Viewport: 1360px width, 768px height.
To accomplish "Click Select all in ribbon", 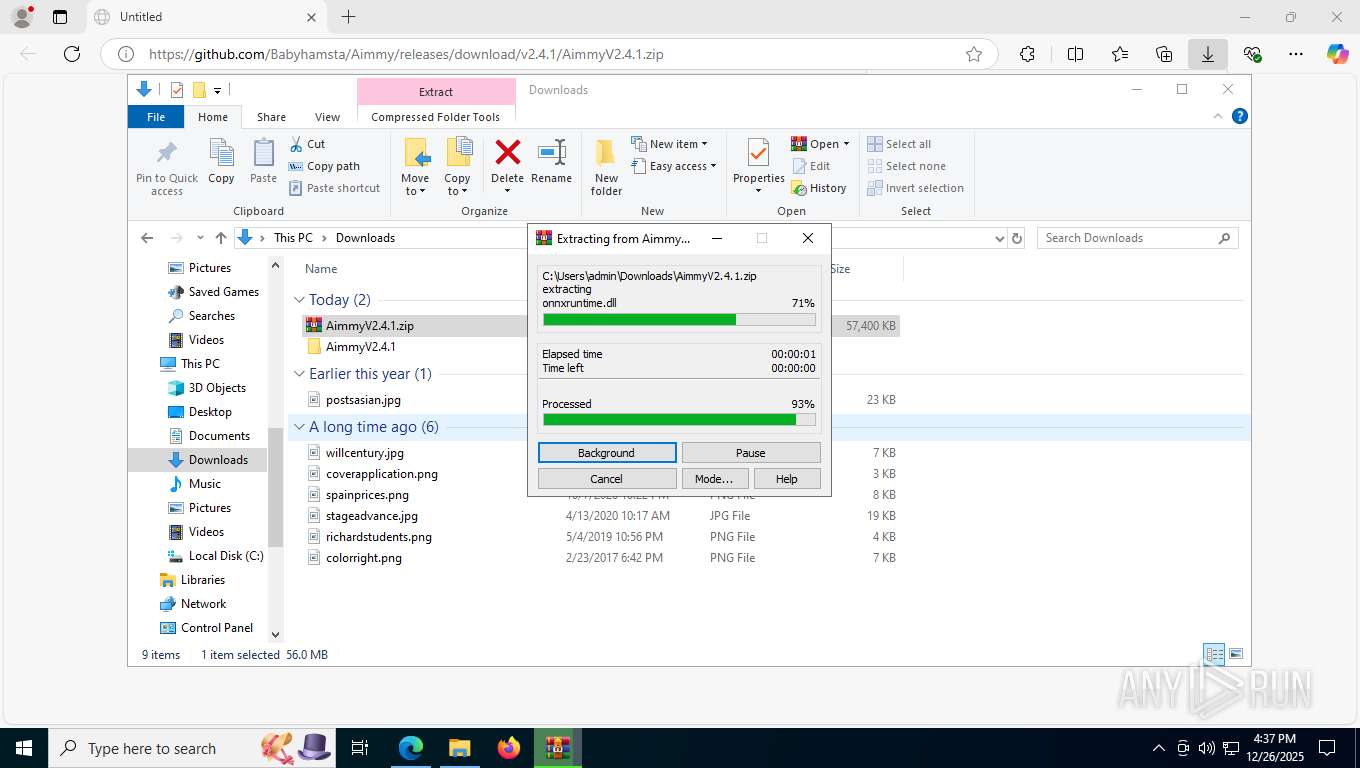I will pos(899,144).
